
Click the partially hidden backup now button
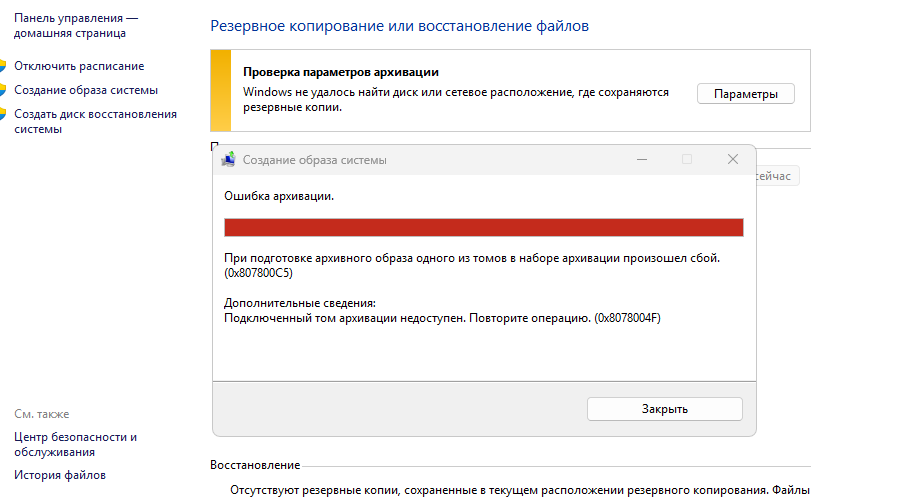pos(777,176)
